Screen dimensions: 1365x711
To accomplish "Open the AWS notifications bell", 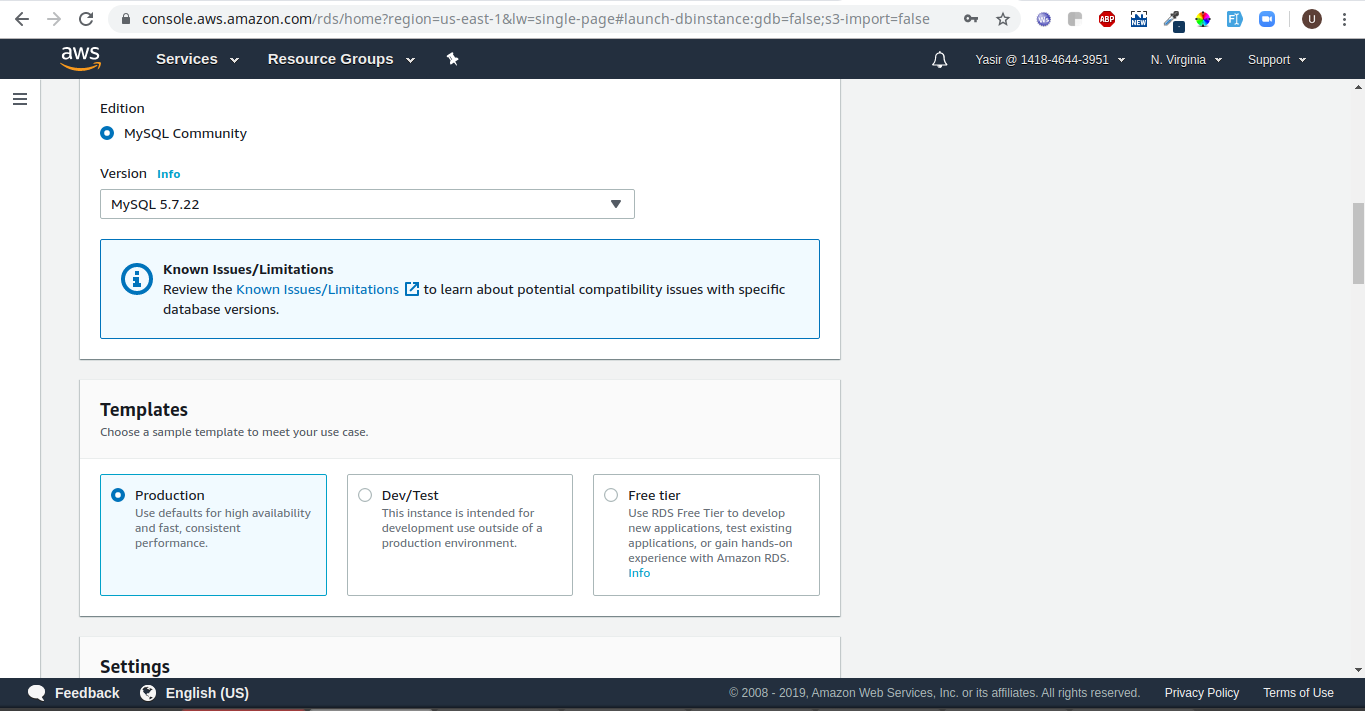I will tap(939, 60).
